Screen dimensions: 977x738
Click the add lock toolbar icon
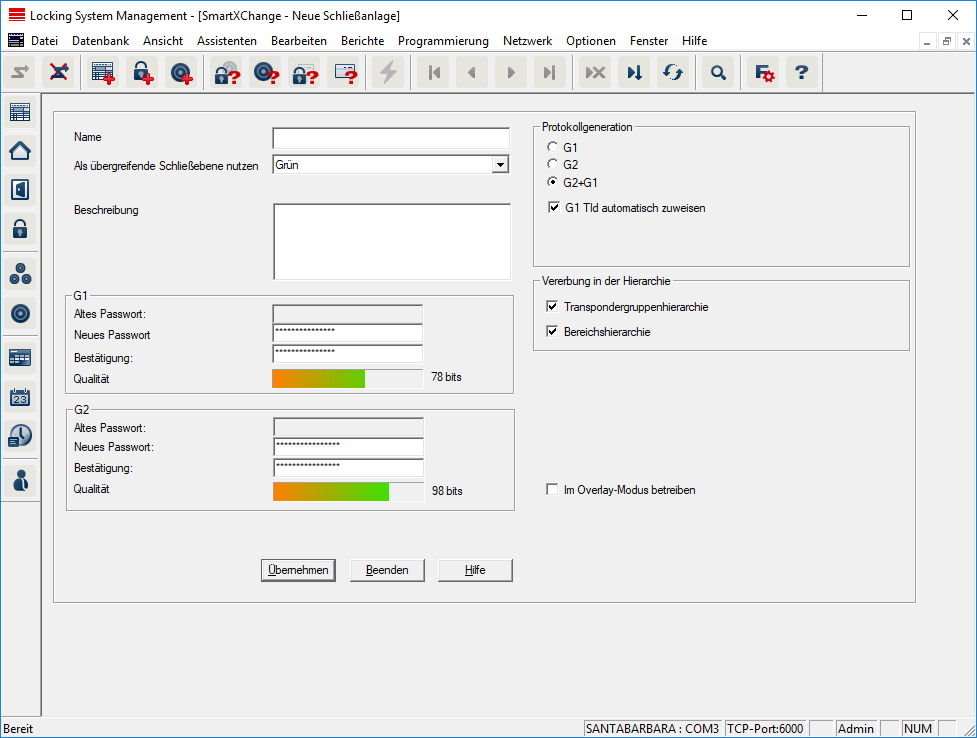click(142, 73)
